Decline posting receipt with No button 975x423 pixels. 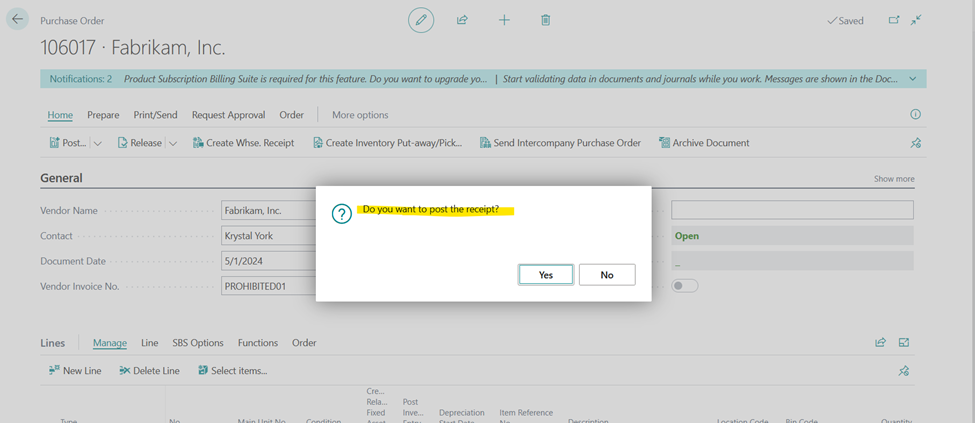[607, 274]
